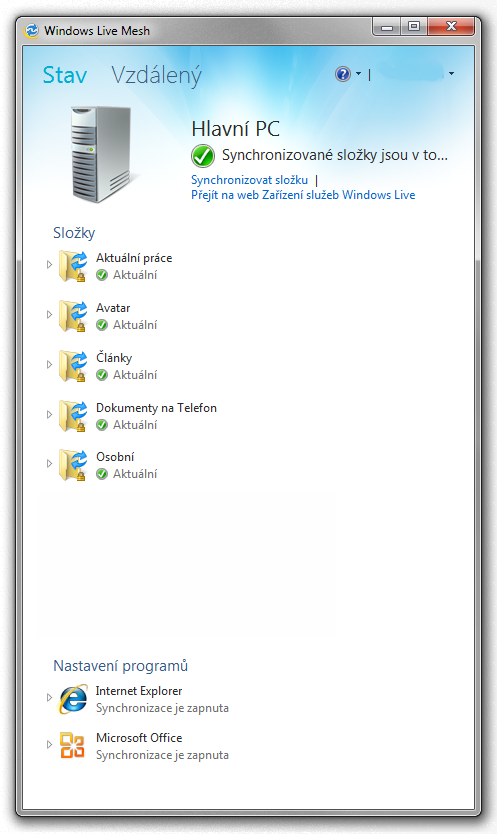Click green check under Aktuální práce
The width and height of the screenshot is (497, 834).
tap(102, 275)
